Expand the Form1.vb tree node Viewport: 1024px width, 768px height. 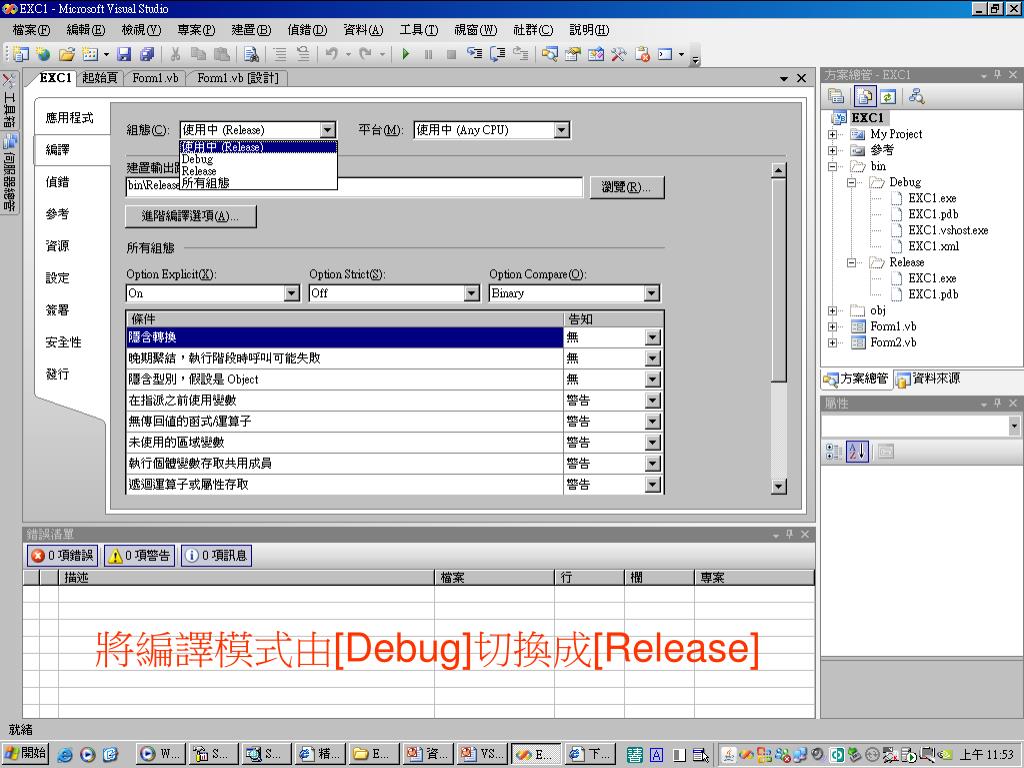pyautogui.click(x=833, y=327)
